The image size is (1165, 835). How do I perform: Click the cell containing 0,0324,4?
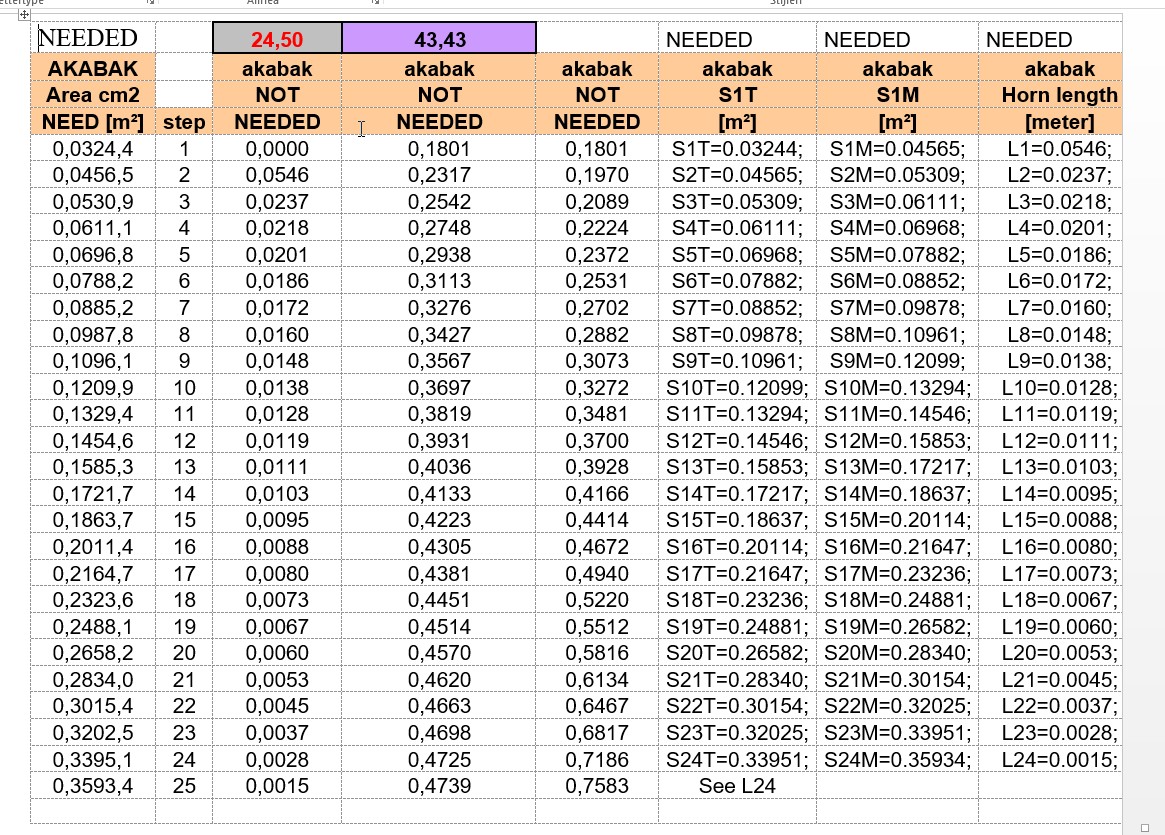point(93,149)
